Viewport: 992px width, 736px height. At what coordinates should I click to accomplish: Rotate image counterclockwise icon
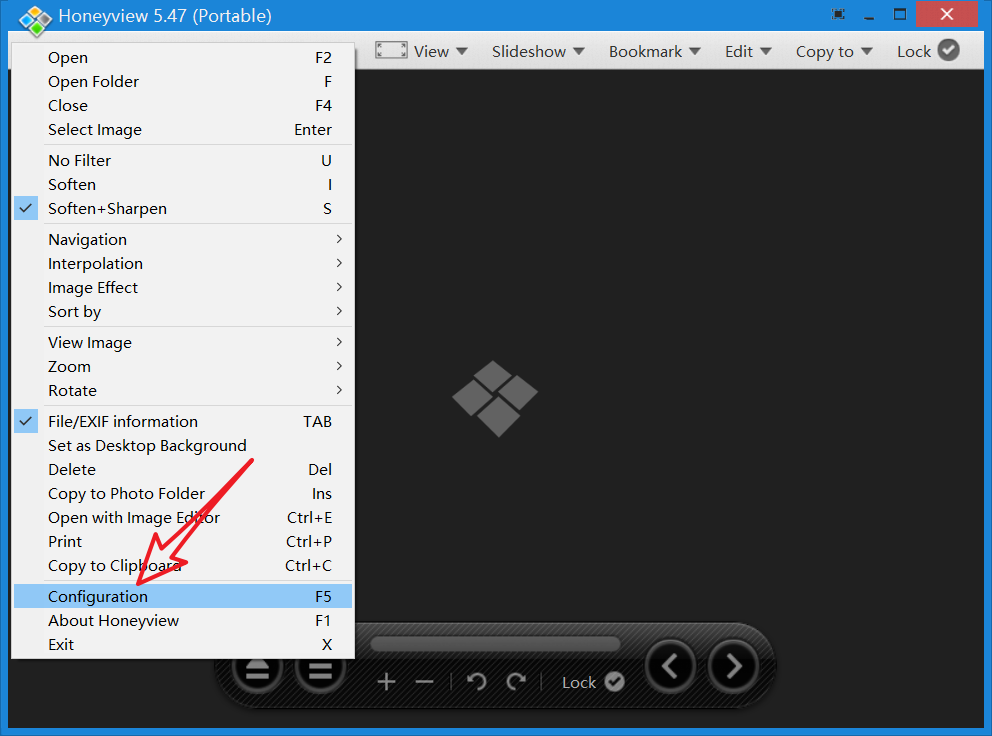click(x=476, y=682)
